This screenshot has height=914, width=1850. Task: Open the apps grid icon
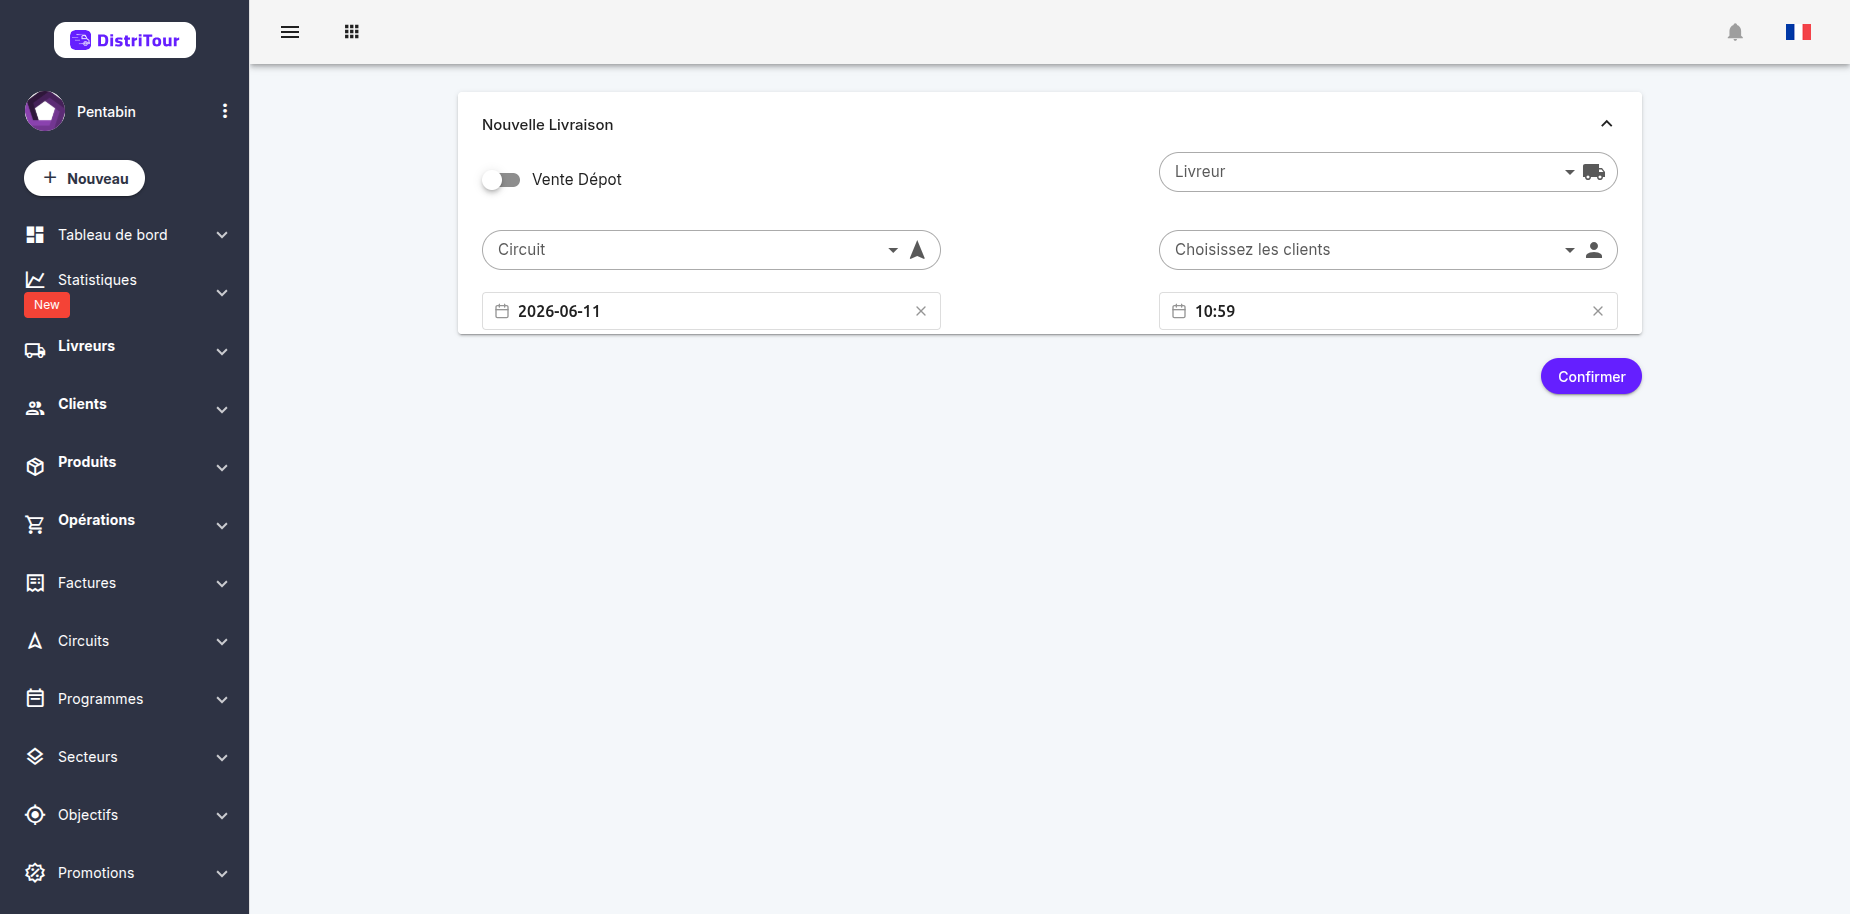pyautogui.click(x=352, y=32)
